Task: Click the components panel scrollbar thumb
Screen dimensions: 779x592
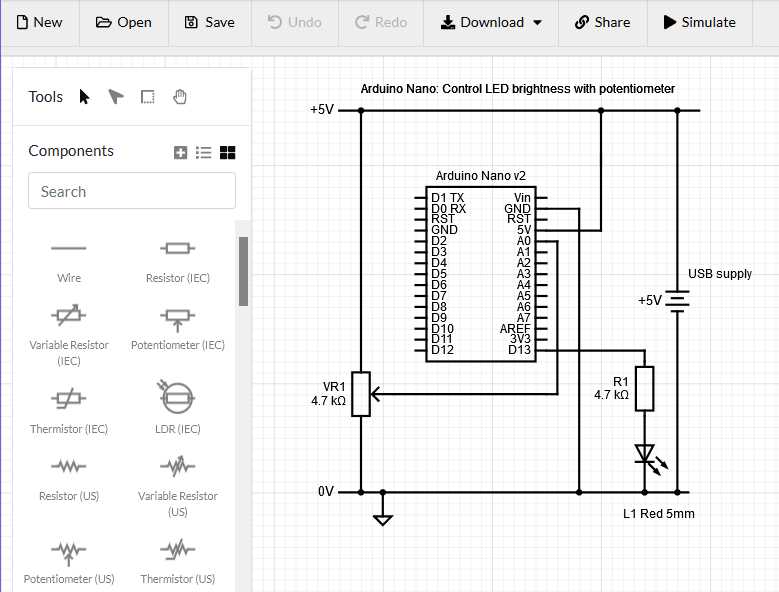Action: 243,271
